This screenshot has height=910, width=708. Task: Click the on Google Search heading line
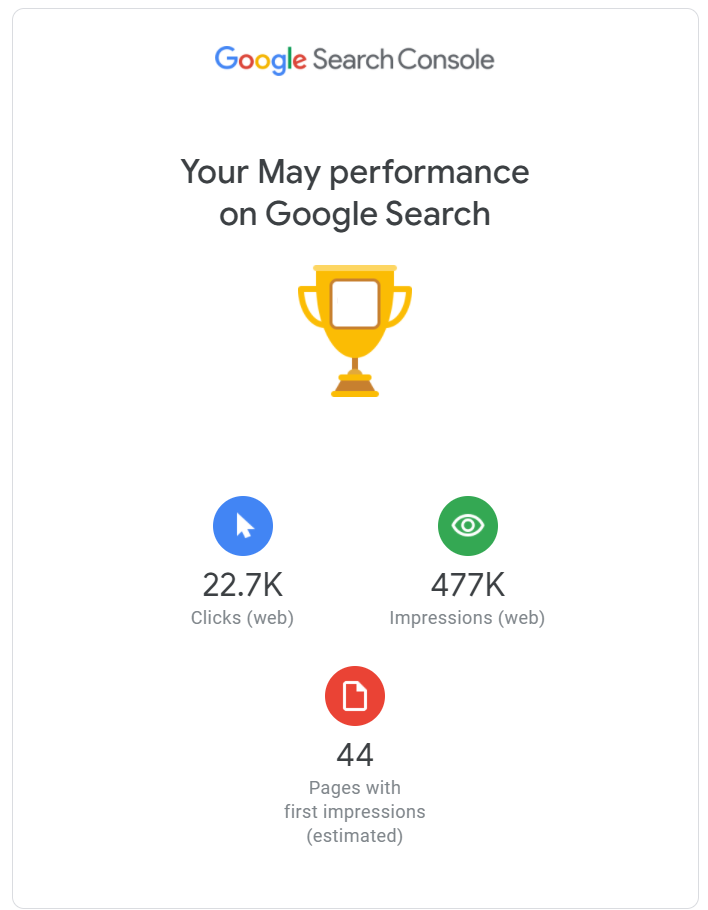[355, 214]
